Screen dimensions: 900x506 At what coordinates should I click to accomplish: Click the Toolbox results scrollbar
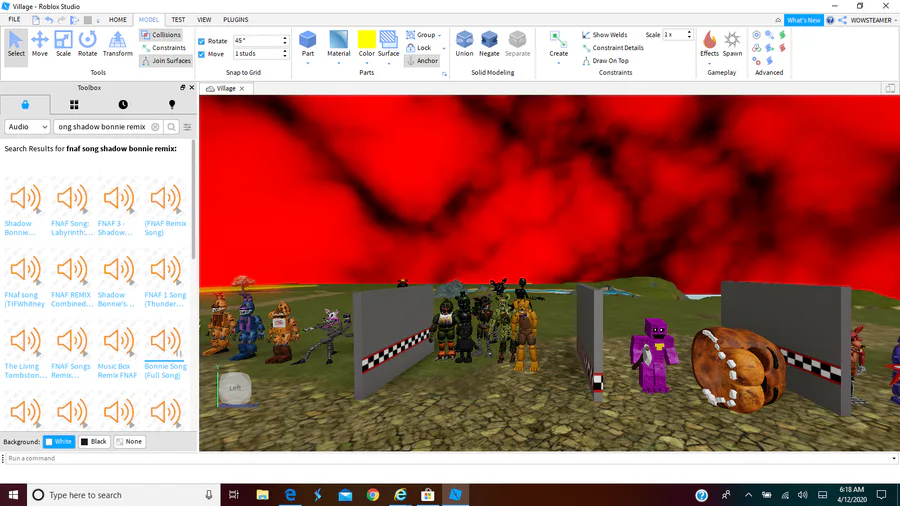[x=193, y=200]
